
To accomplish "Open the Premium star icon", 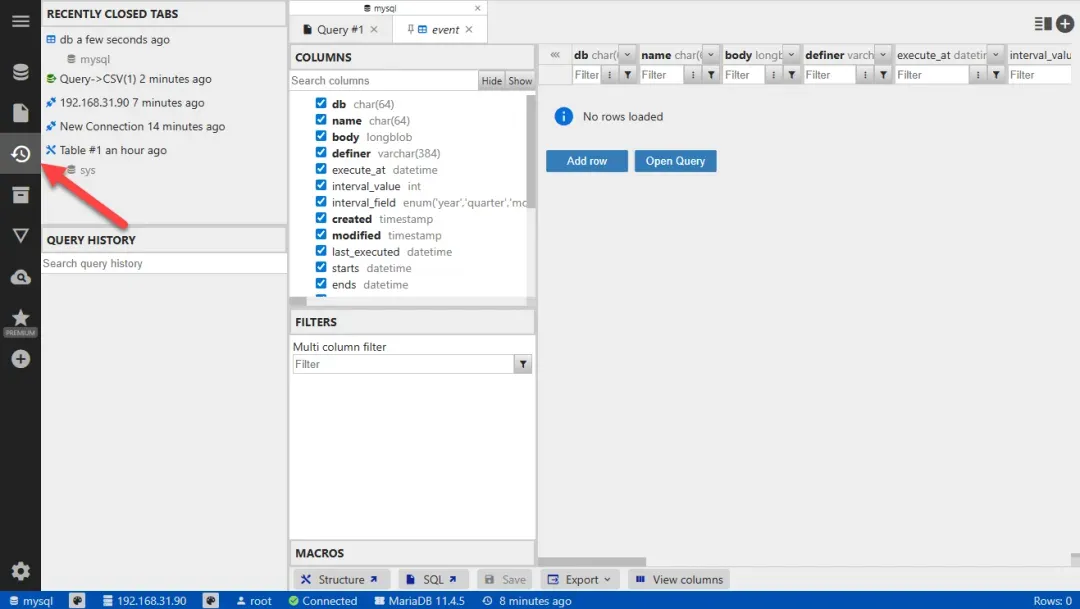I will 20,319.
